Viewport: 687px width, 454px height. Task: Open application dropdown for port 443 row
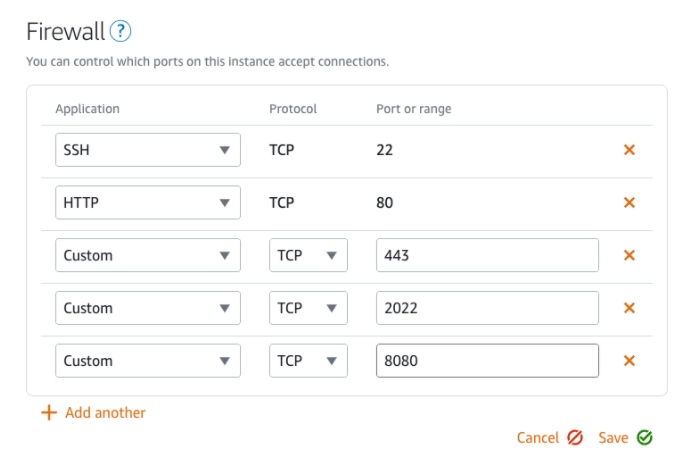coord(147,255)
